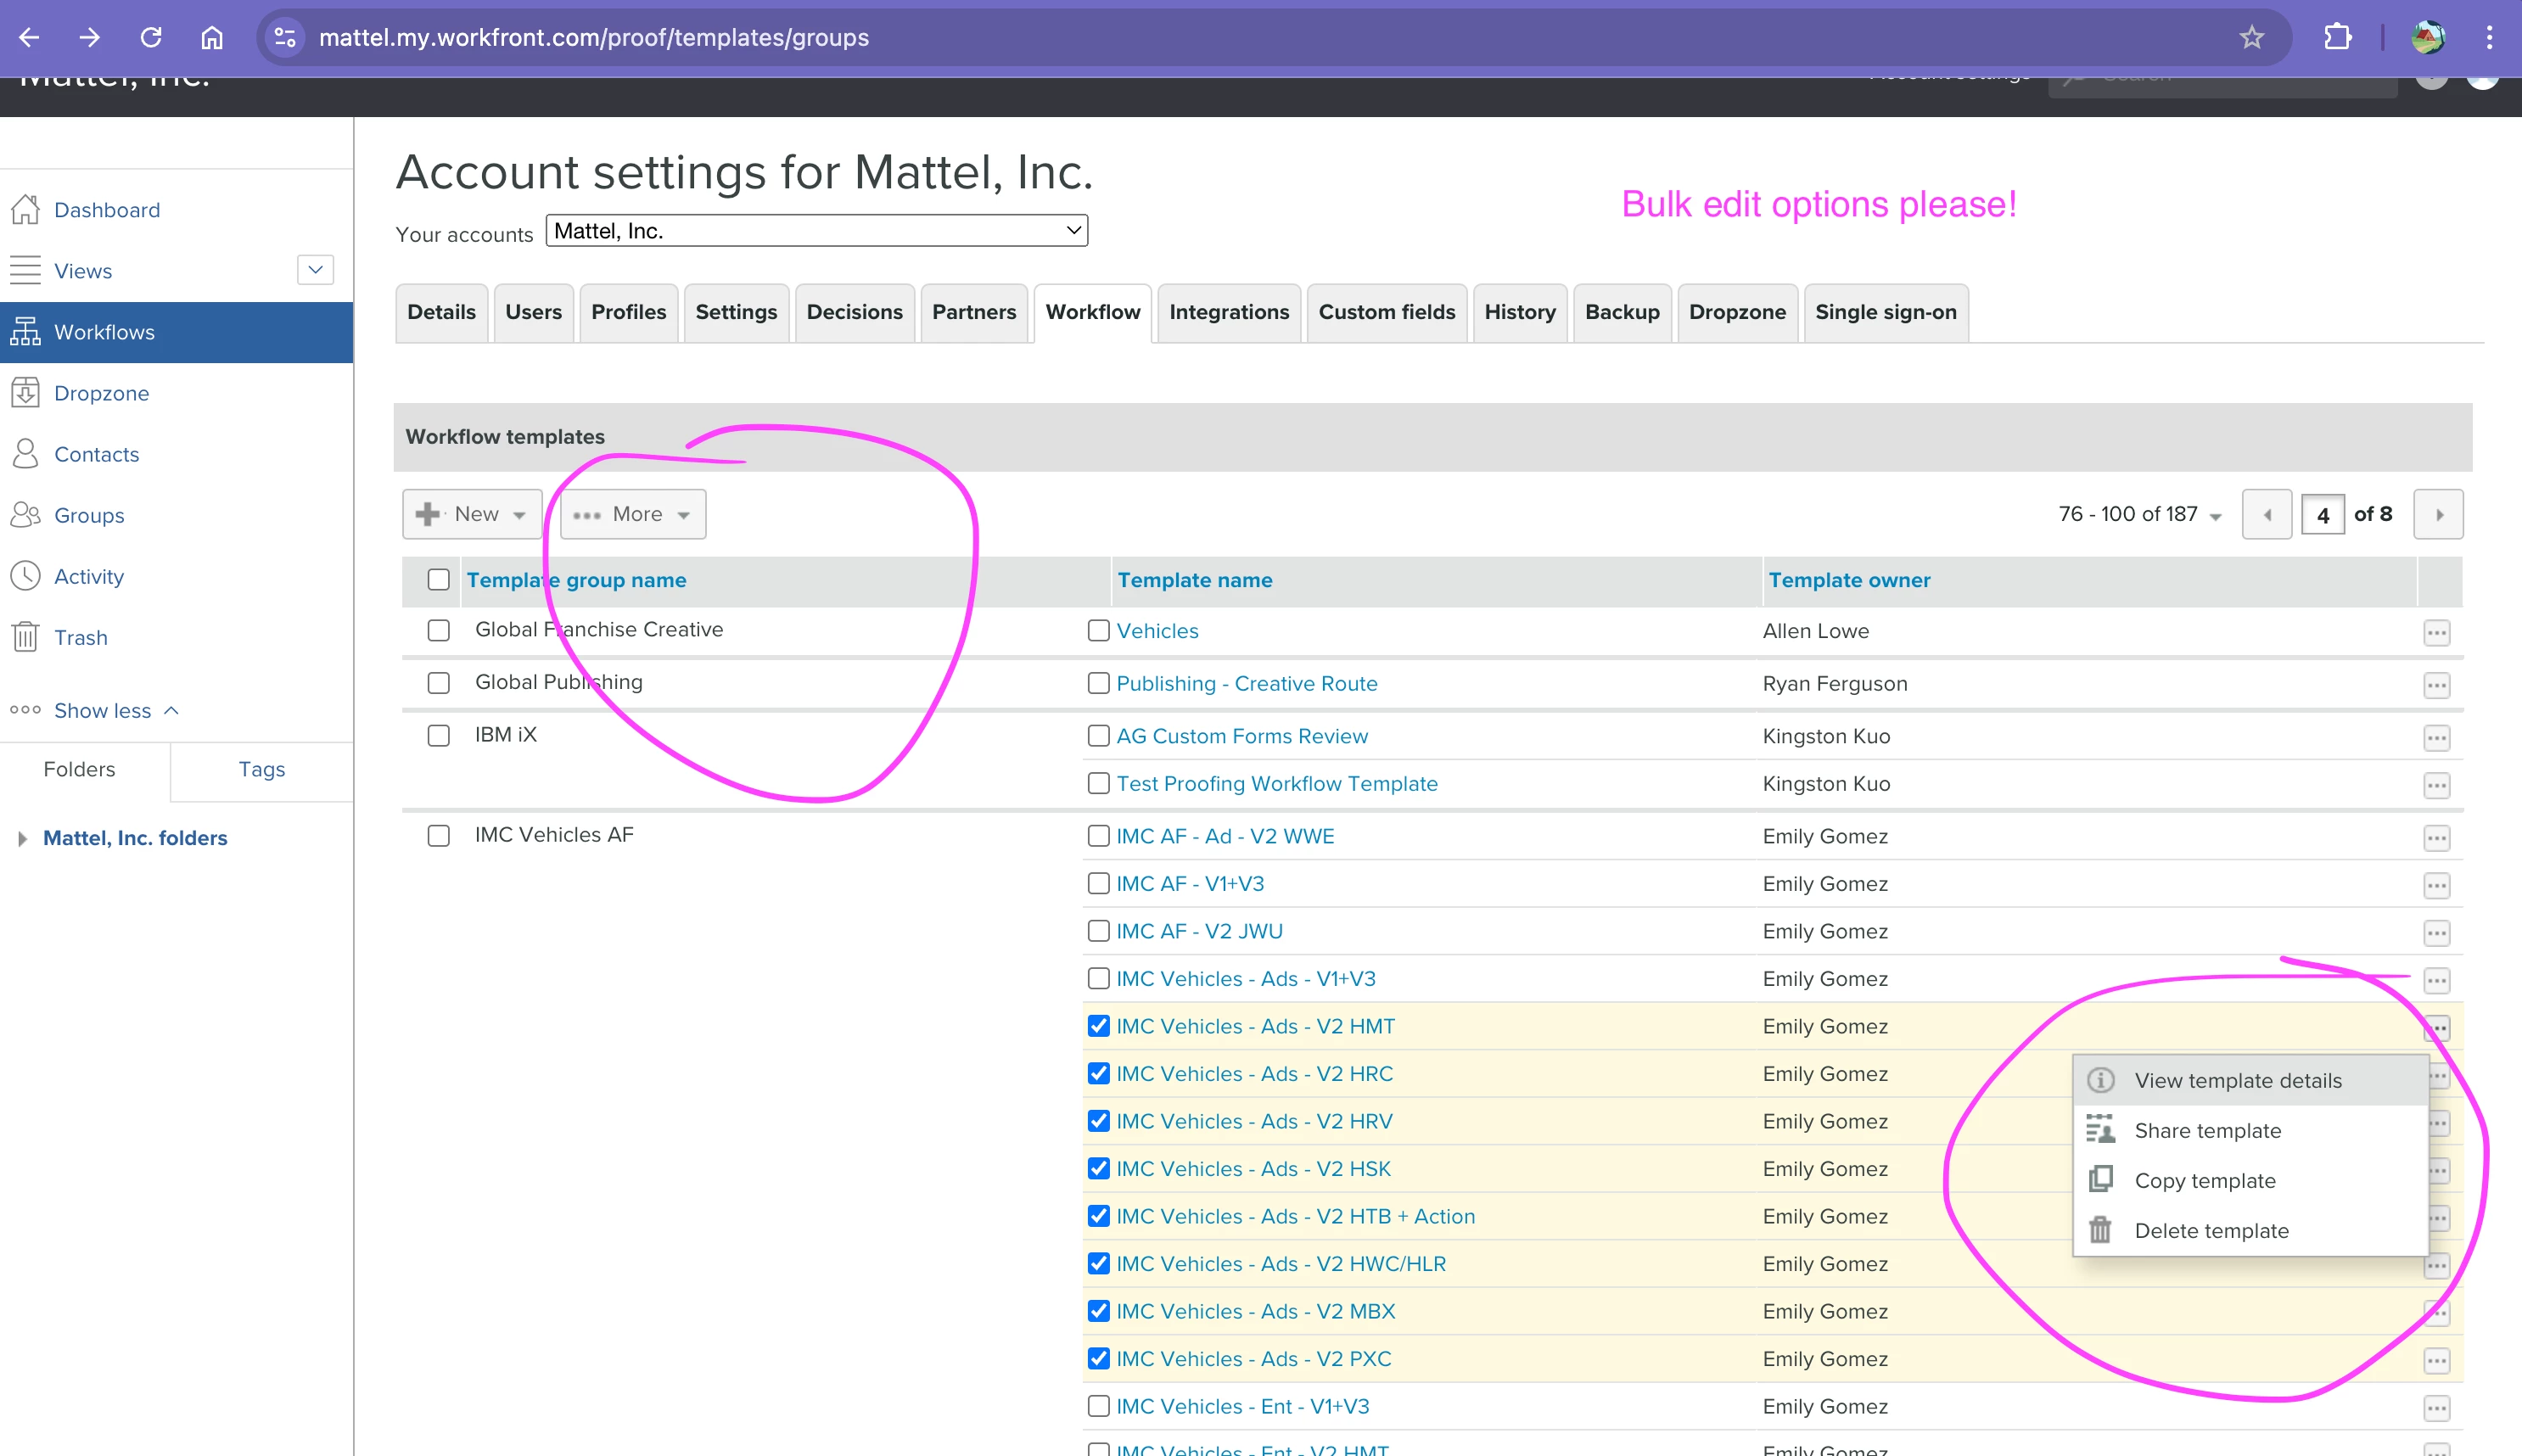
Task: Sort by Template owner column header
Action: [1849, 580]
